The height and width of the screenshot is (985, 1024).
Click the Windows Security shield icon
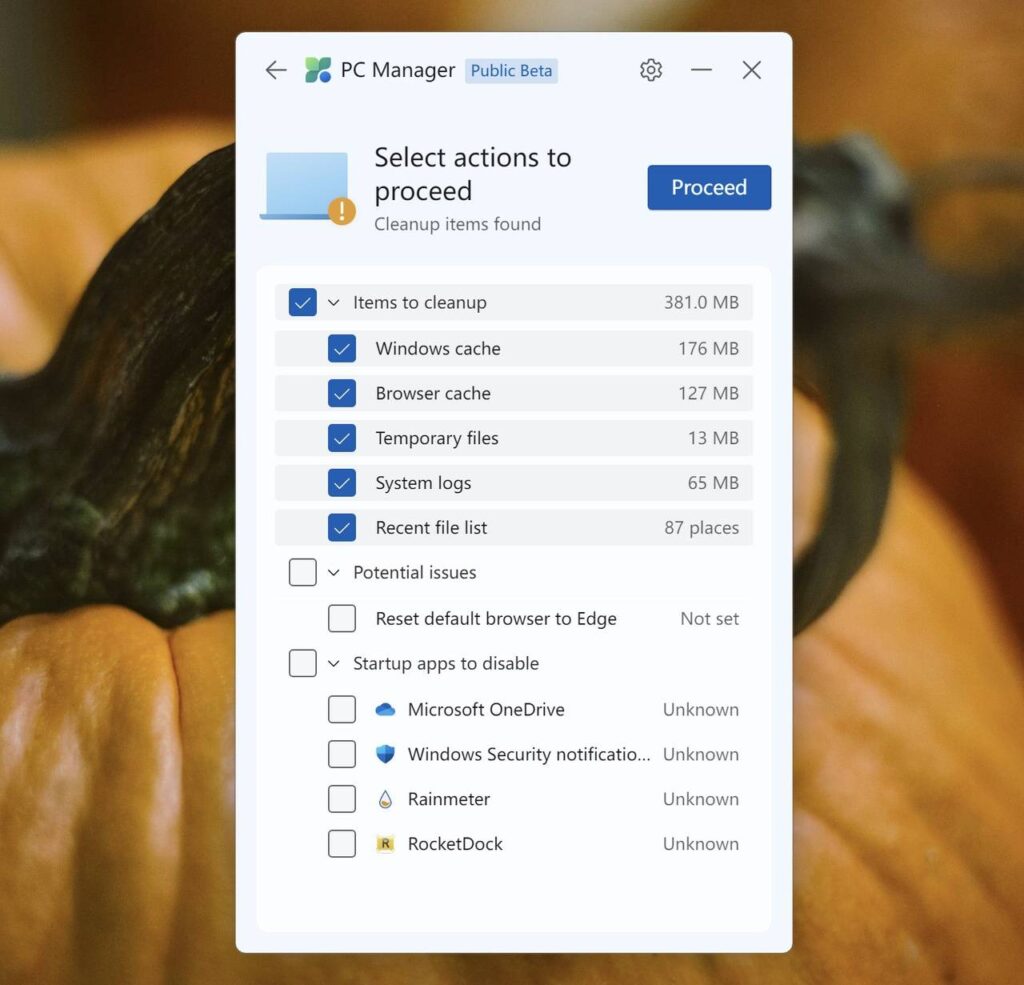pyautogui.click(x=385, y=754)
